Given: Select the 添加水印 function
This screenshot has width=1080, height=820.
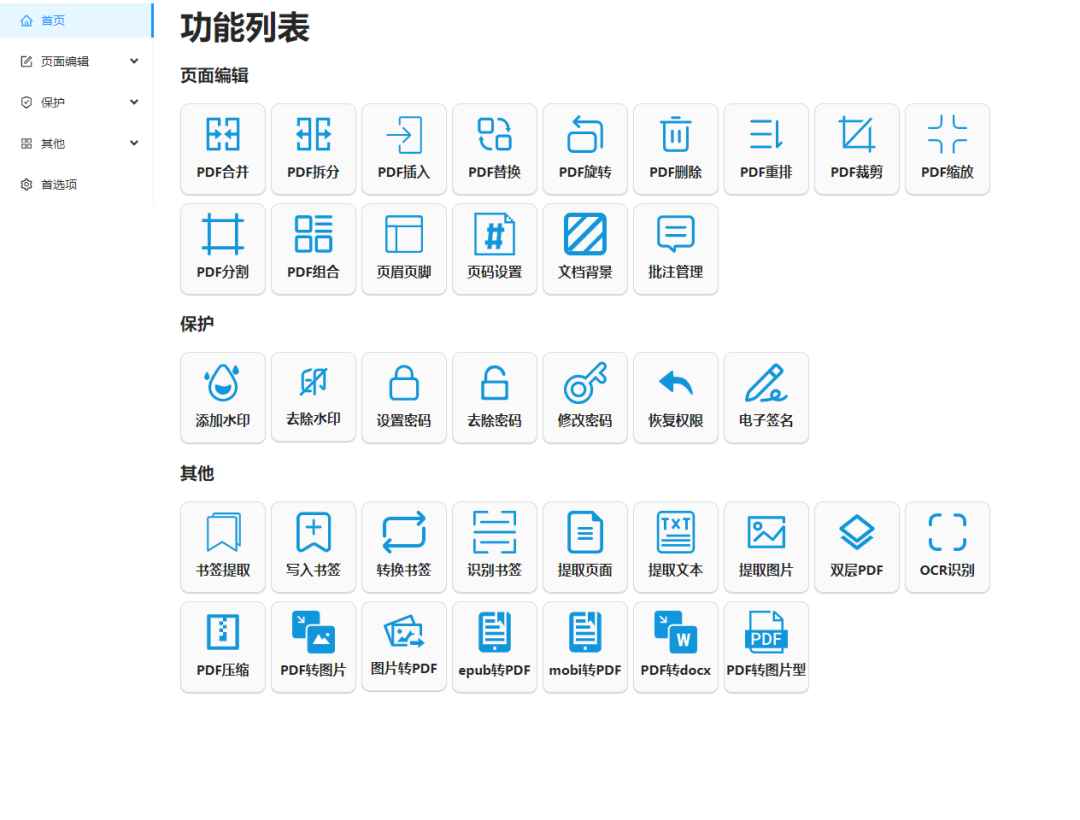Looking at the screenshot, I should pos(222,397).
